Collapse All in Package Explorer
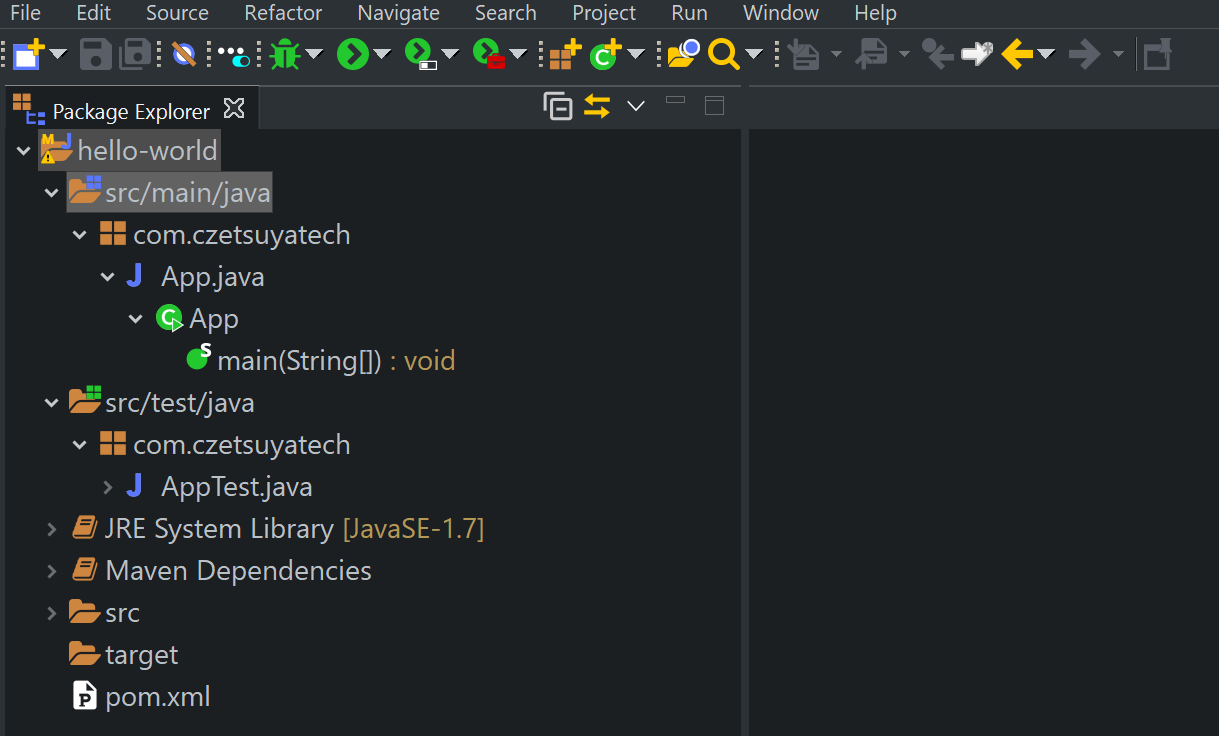 [558, 105]
